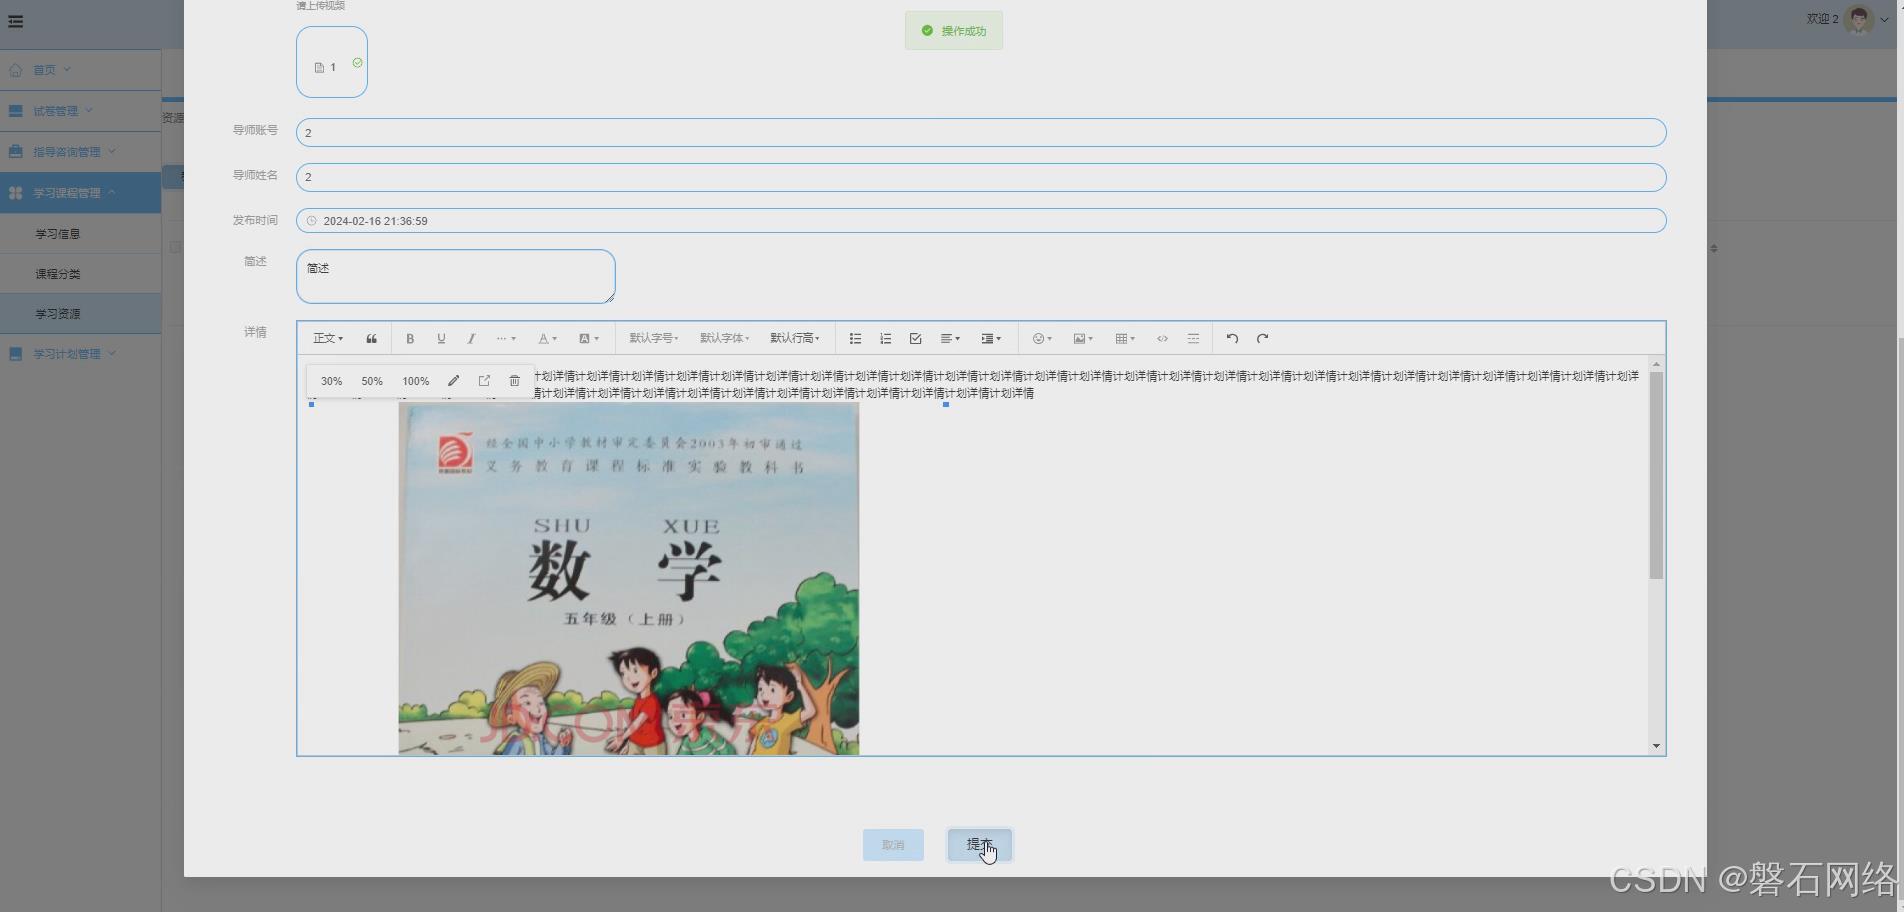
Task: Open the 发布时间 date time picker
Action: click(x=981, y=221)
